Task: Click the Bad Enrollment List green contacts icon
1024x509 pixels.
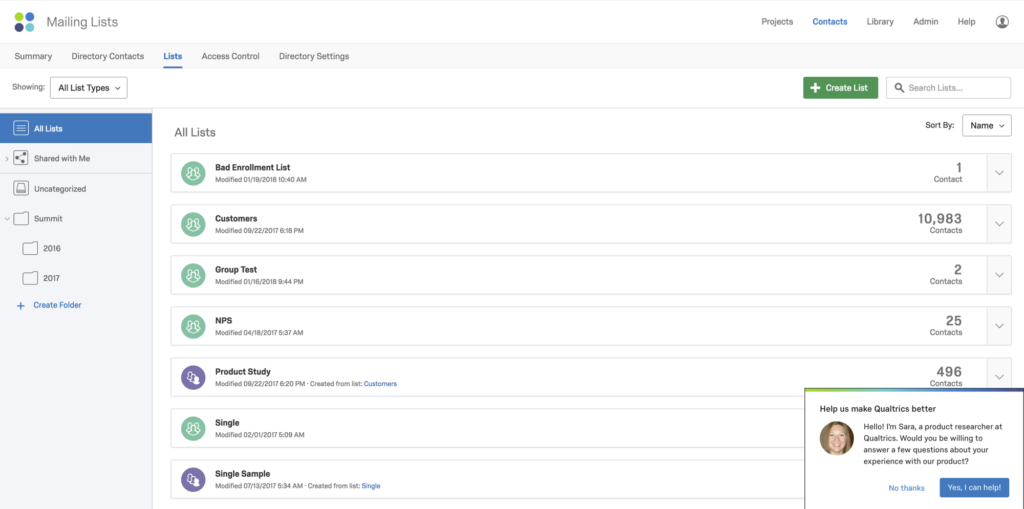Action: [x=193, y=173]
